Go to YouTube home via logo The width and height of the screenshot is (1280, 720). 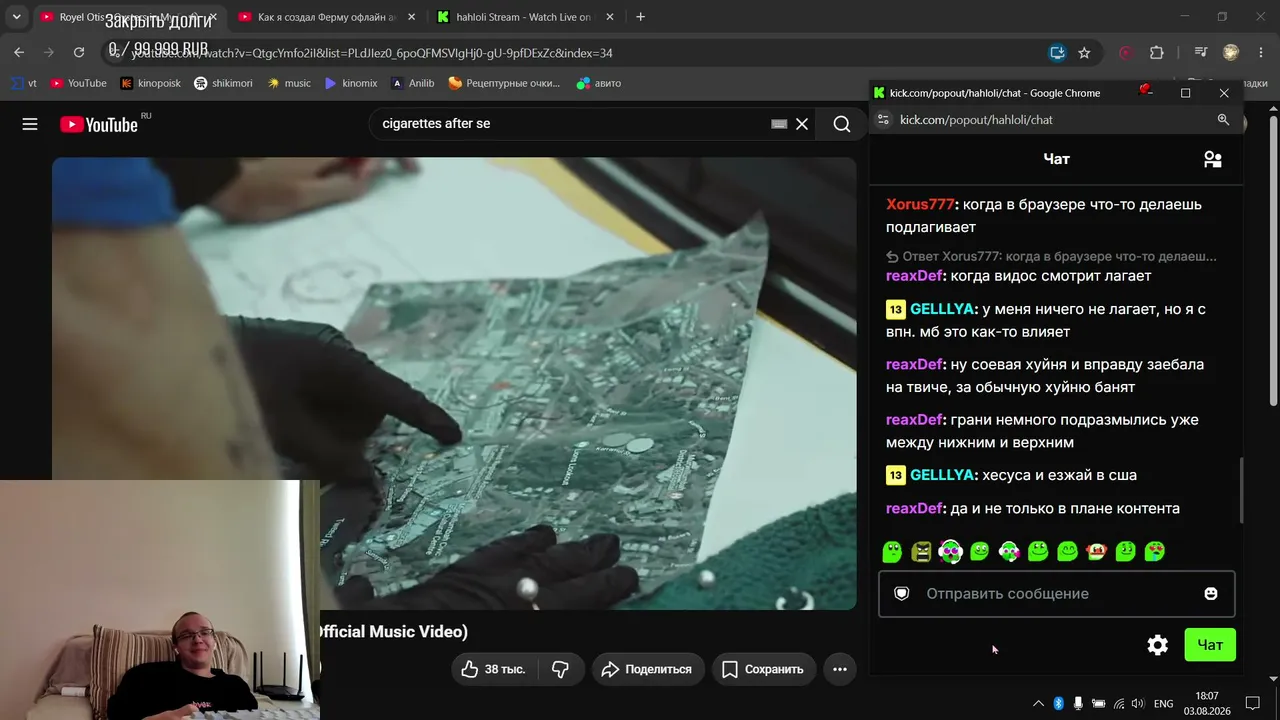point(98,124)
